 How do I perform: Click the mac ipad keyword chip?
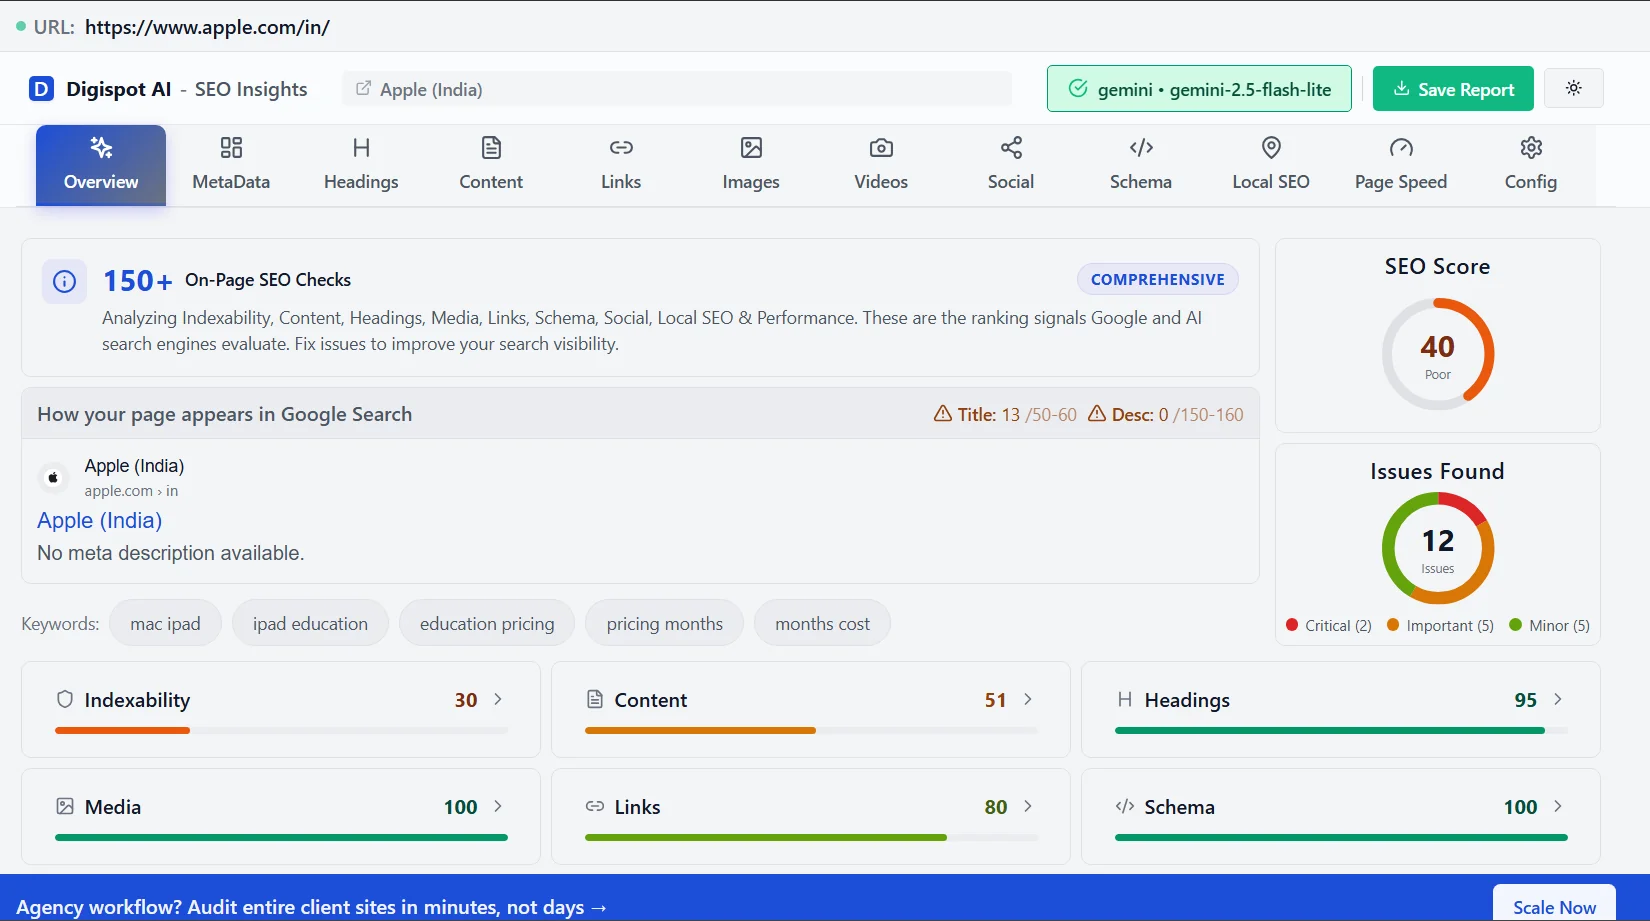tap(165, 622)
